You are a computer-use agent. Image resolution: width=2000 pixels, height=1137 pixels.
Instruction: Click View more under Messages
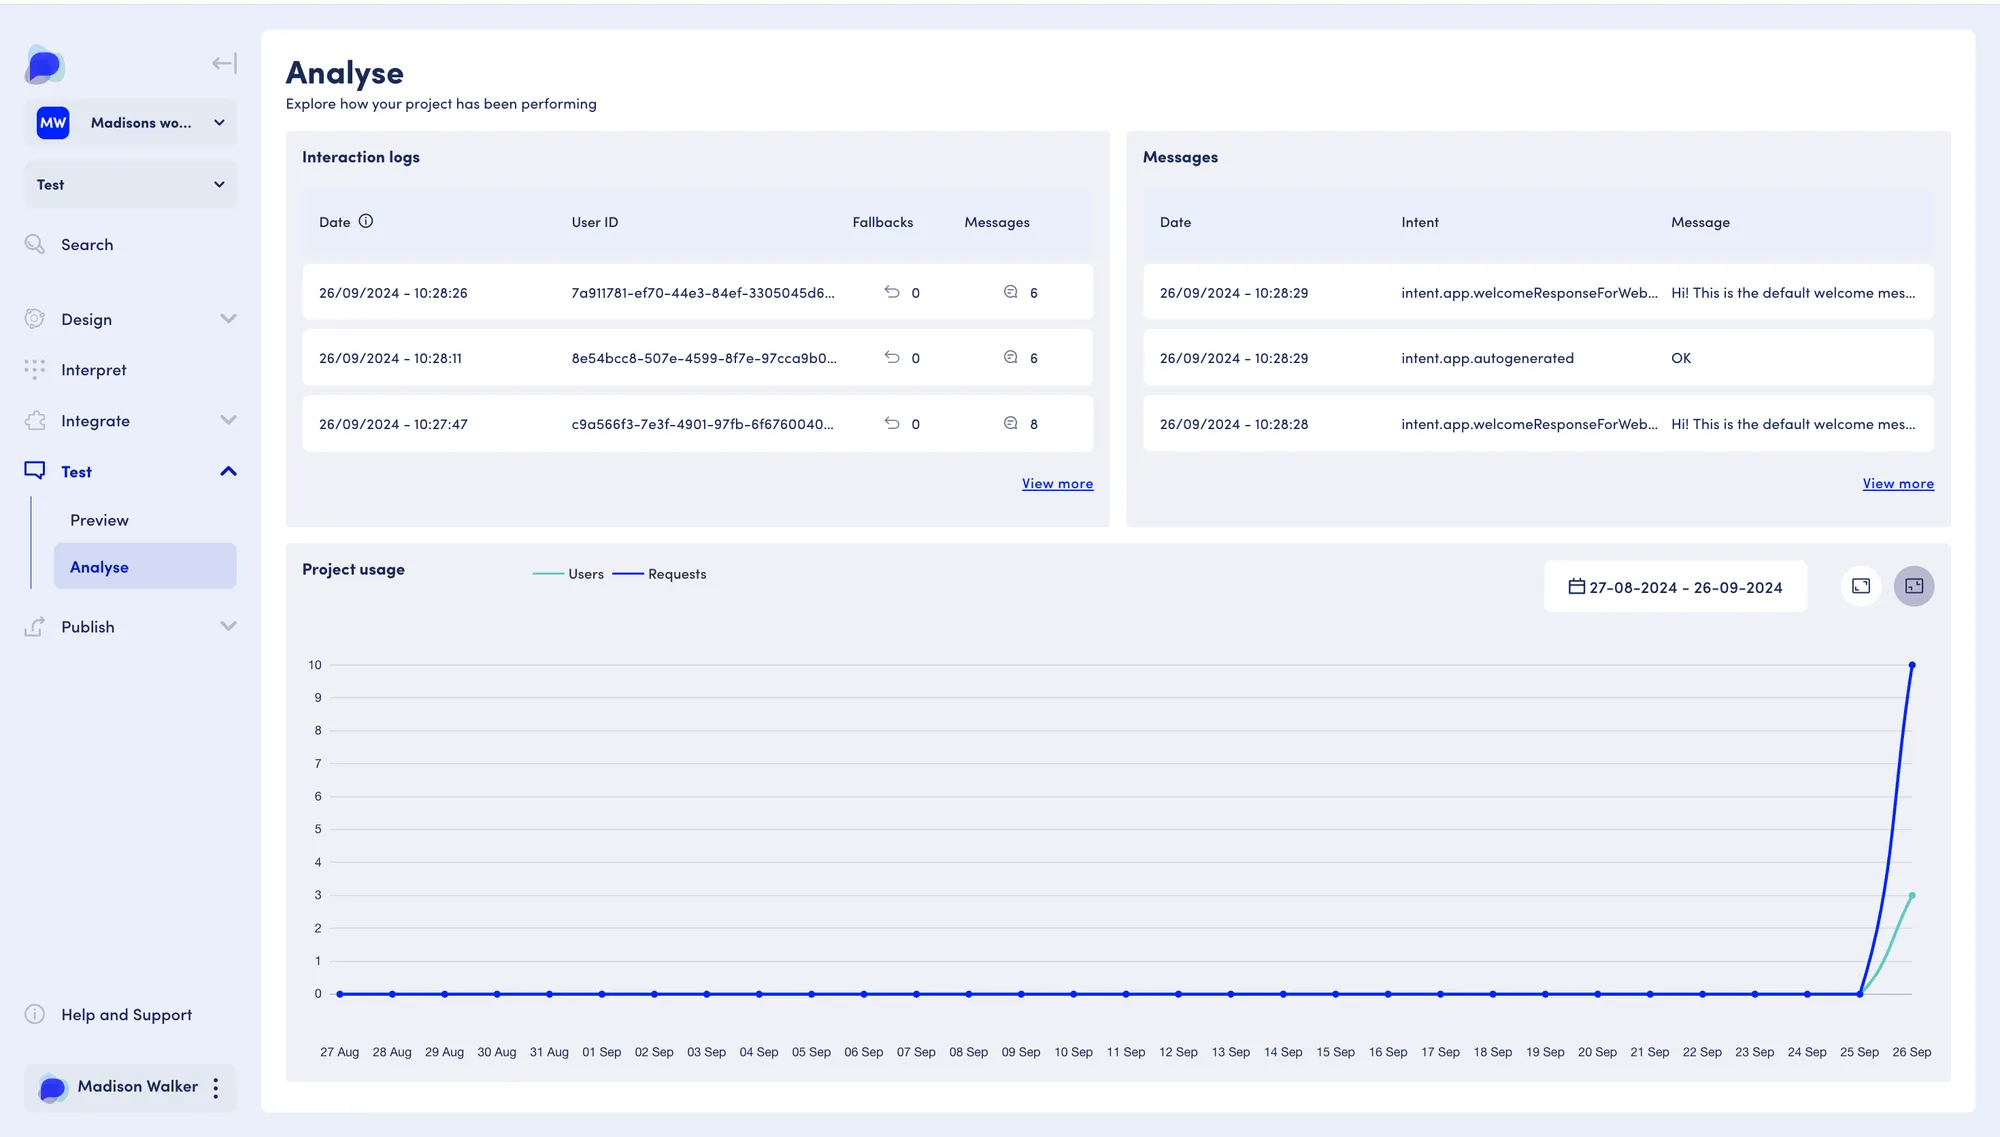click(x=1898, y=484)
